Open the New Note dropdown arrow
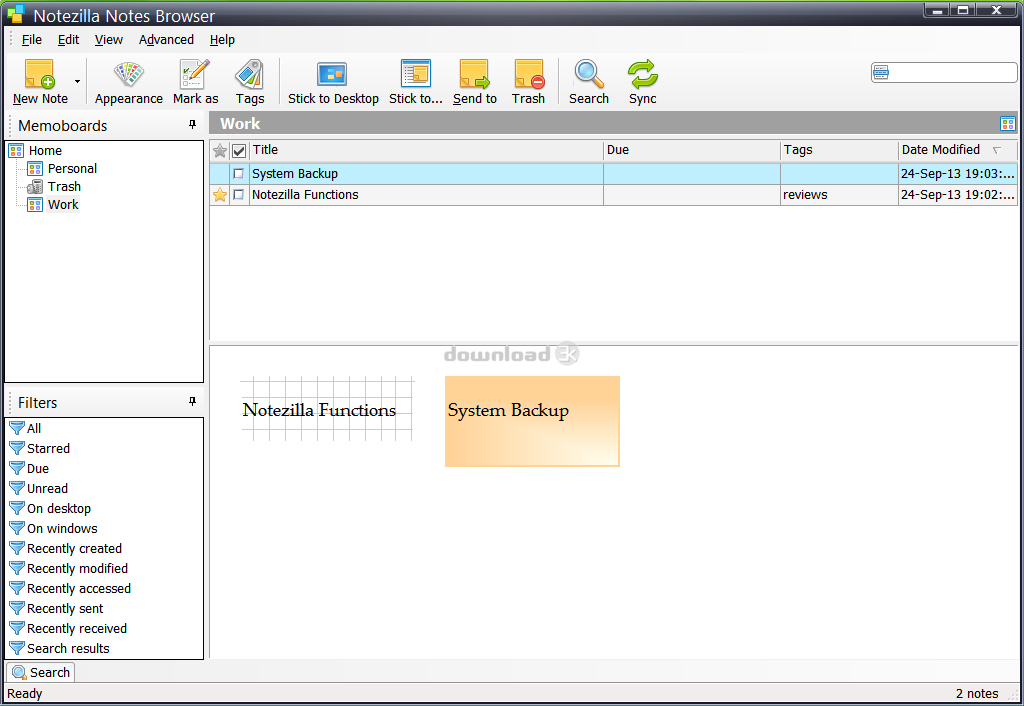Screen dimensions: 1024x706 77,82
